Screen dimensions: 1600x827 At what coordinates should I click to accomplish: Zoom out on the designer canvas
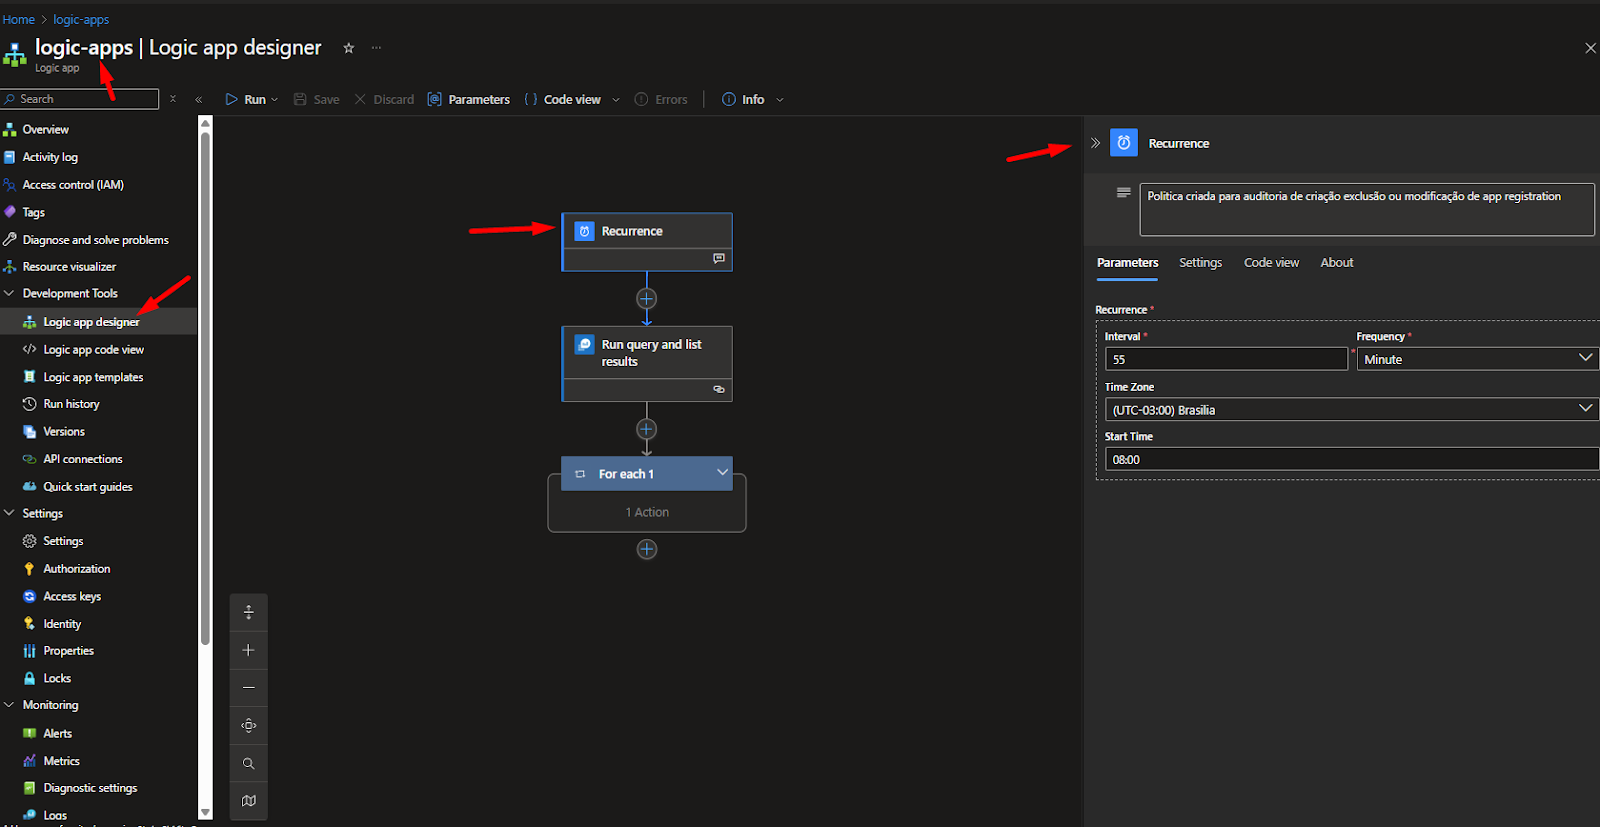249,688
